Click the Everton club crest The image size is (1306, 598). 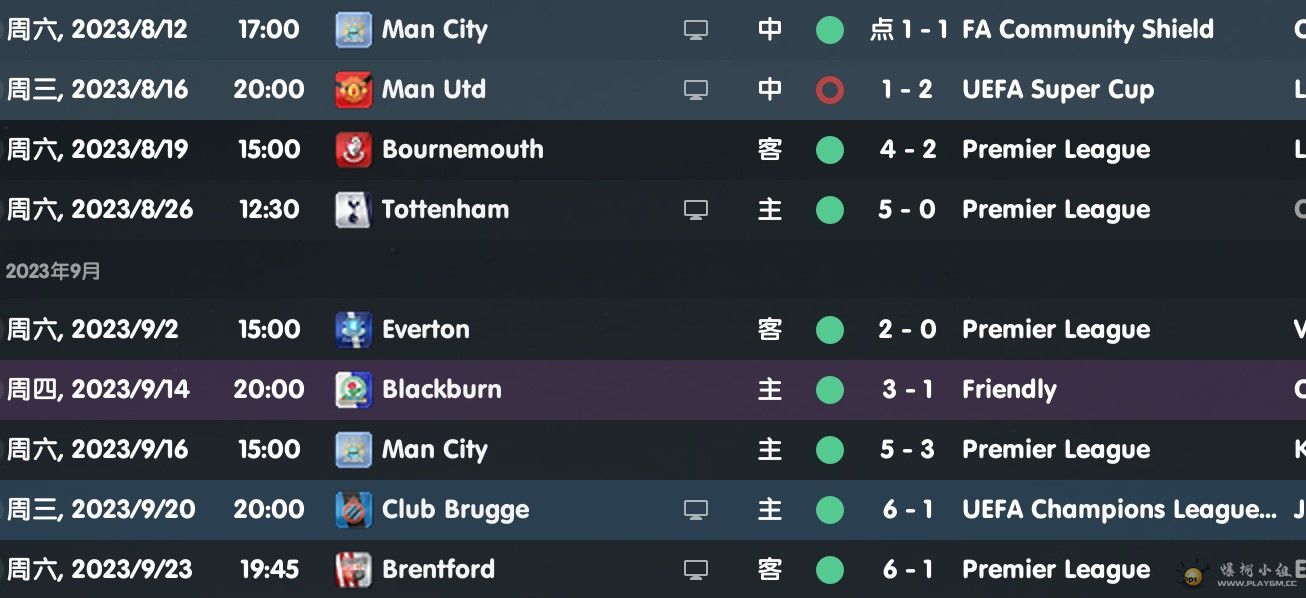(x=353, y=330)
